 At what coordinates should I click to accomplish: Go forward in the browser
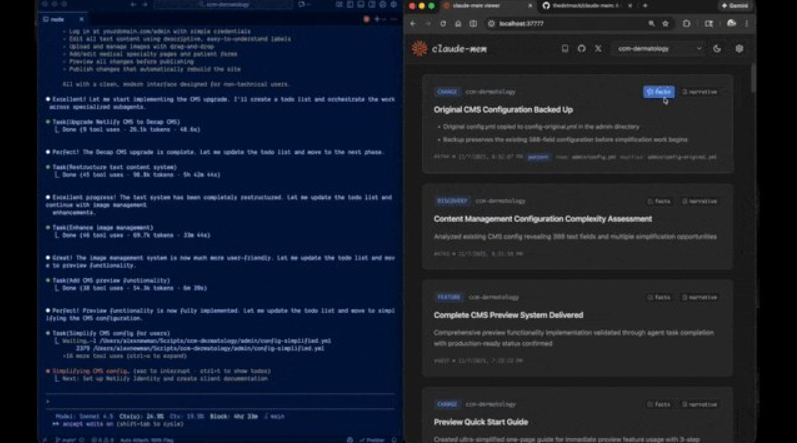pyautogui.click(x=427, y=24)
